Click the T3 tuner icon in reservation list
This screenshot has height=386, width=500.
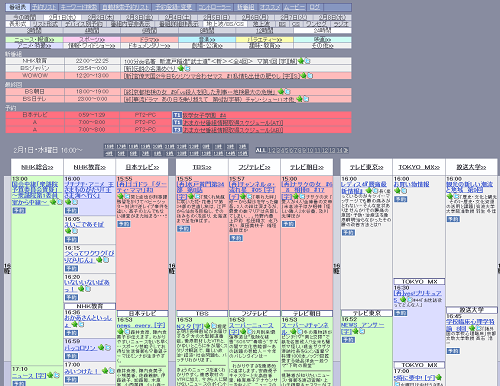click(177, 130)
